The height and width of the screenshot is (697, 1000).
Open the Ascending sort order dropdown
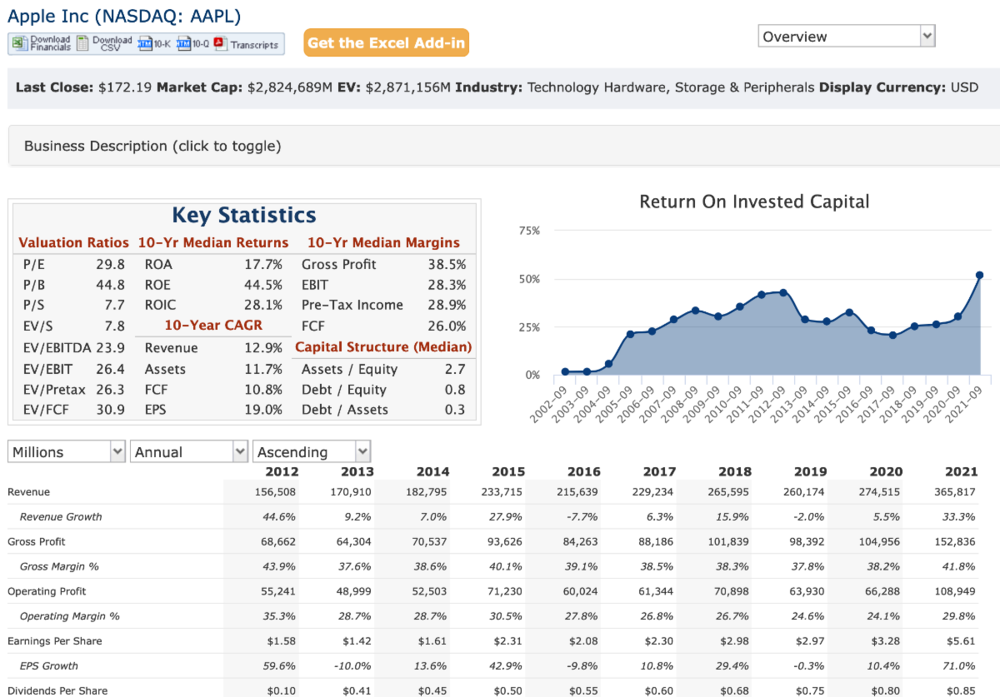312,451
